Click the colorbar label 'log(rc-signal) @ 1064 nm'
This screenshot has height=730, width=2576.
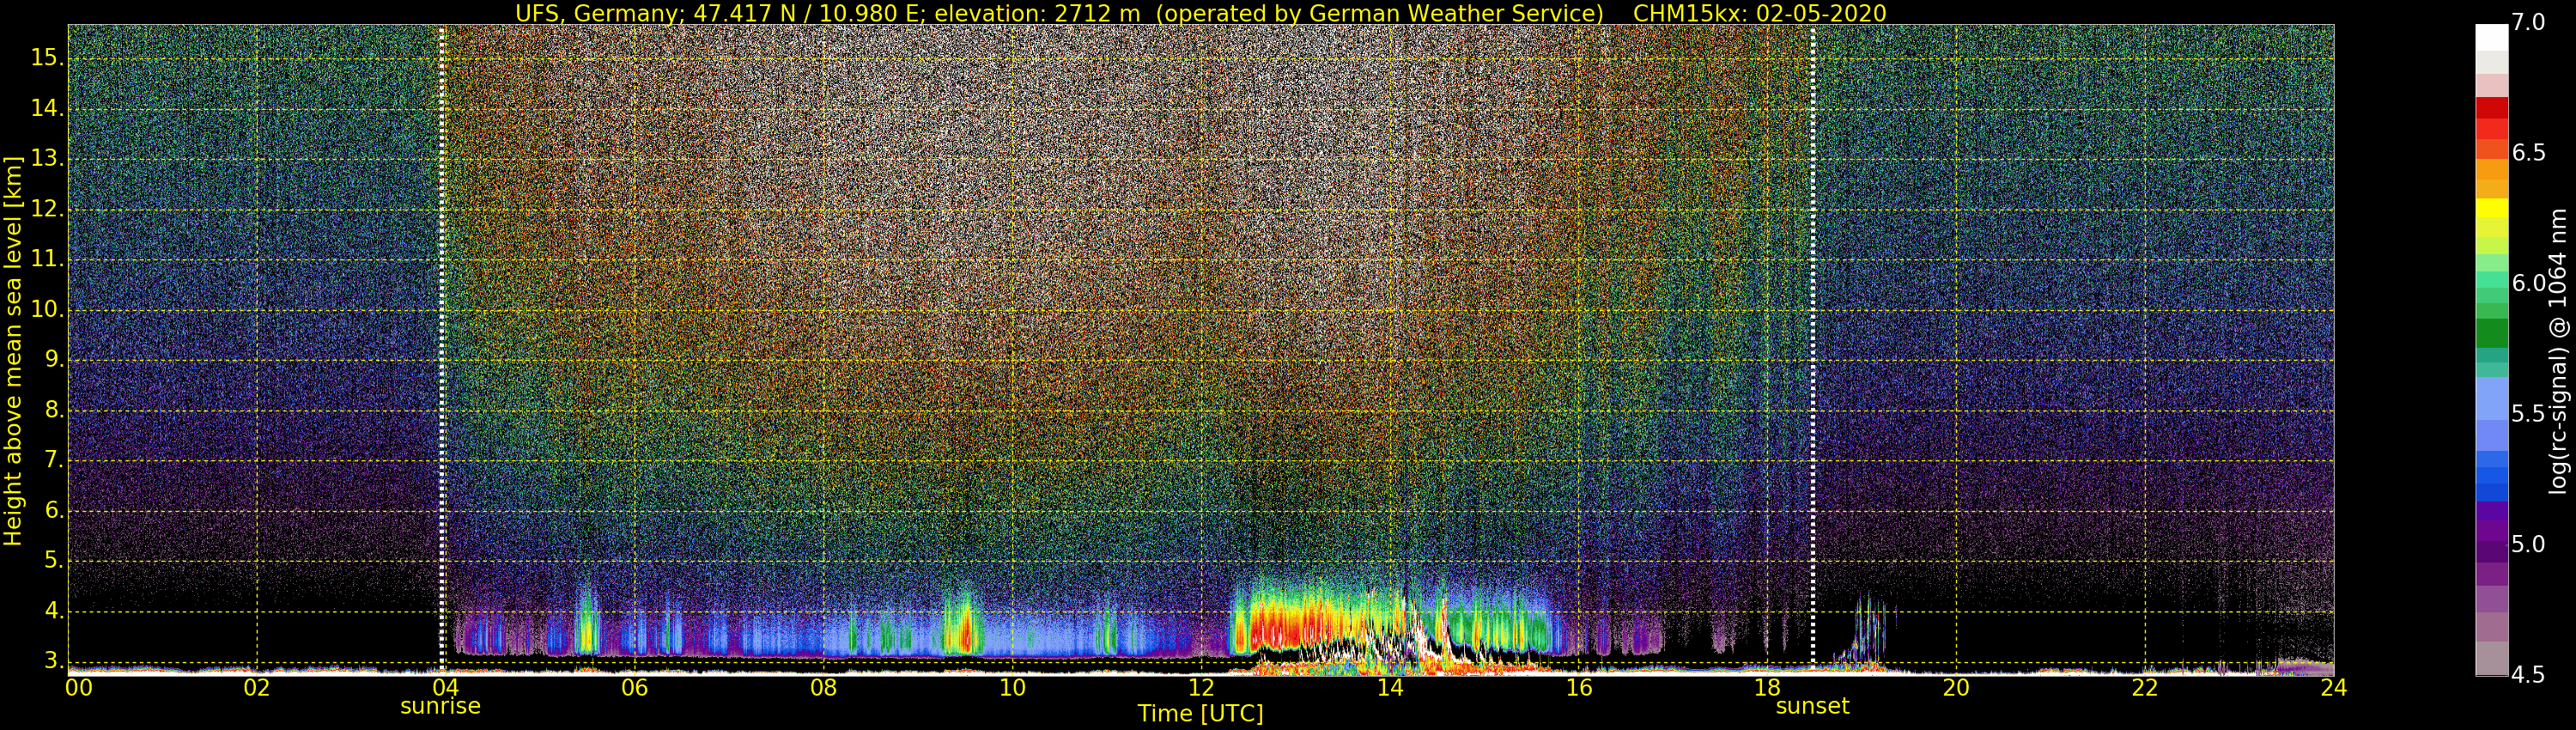pos(2558,350)
